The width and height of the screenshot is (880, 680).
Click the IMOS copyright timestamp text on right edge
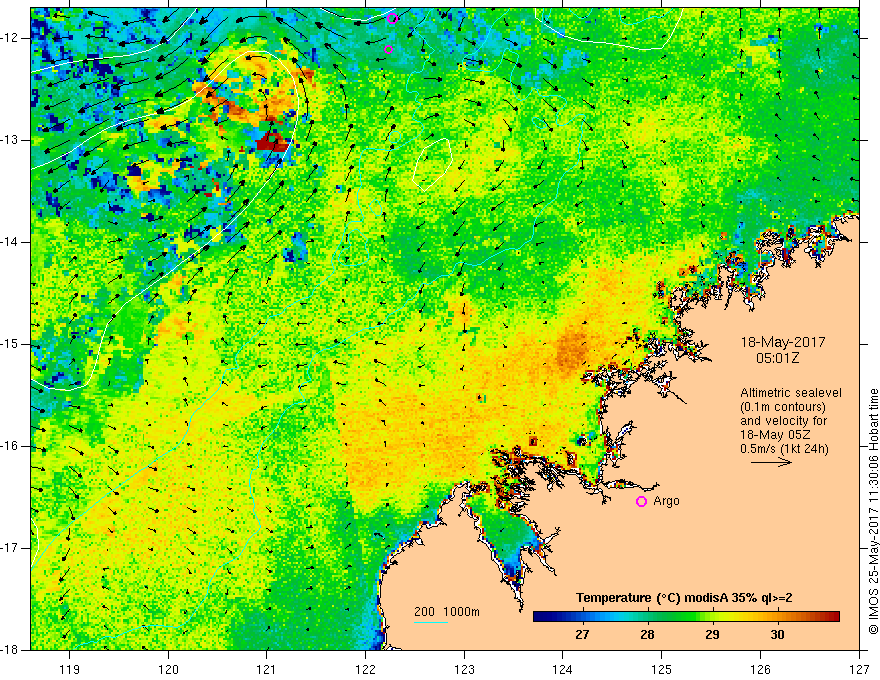(873, 511)
